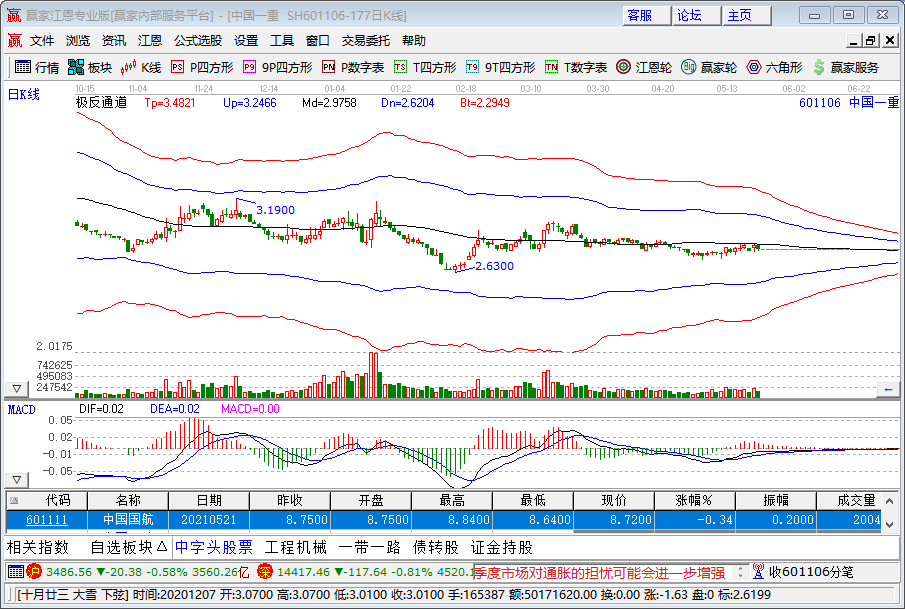Click the Shanghai 沪 index icon
The width and height of the screenshot is (905, 609).
click(34, 571)
